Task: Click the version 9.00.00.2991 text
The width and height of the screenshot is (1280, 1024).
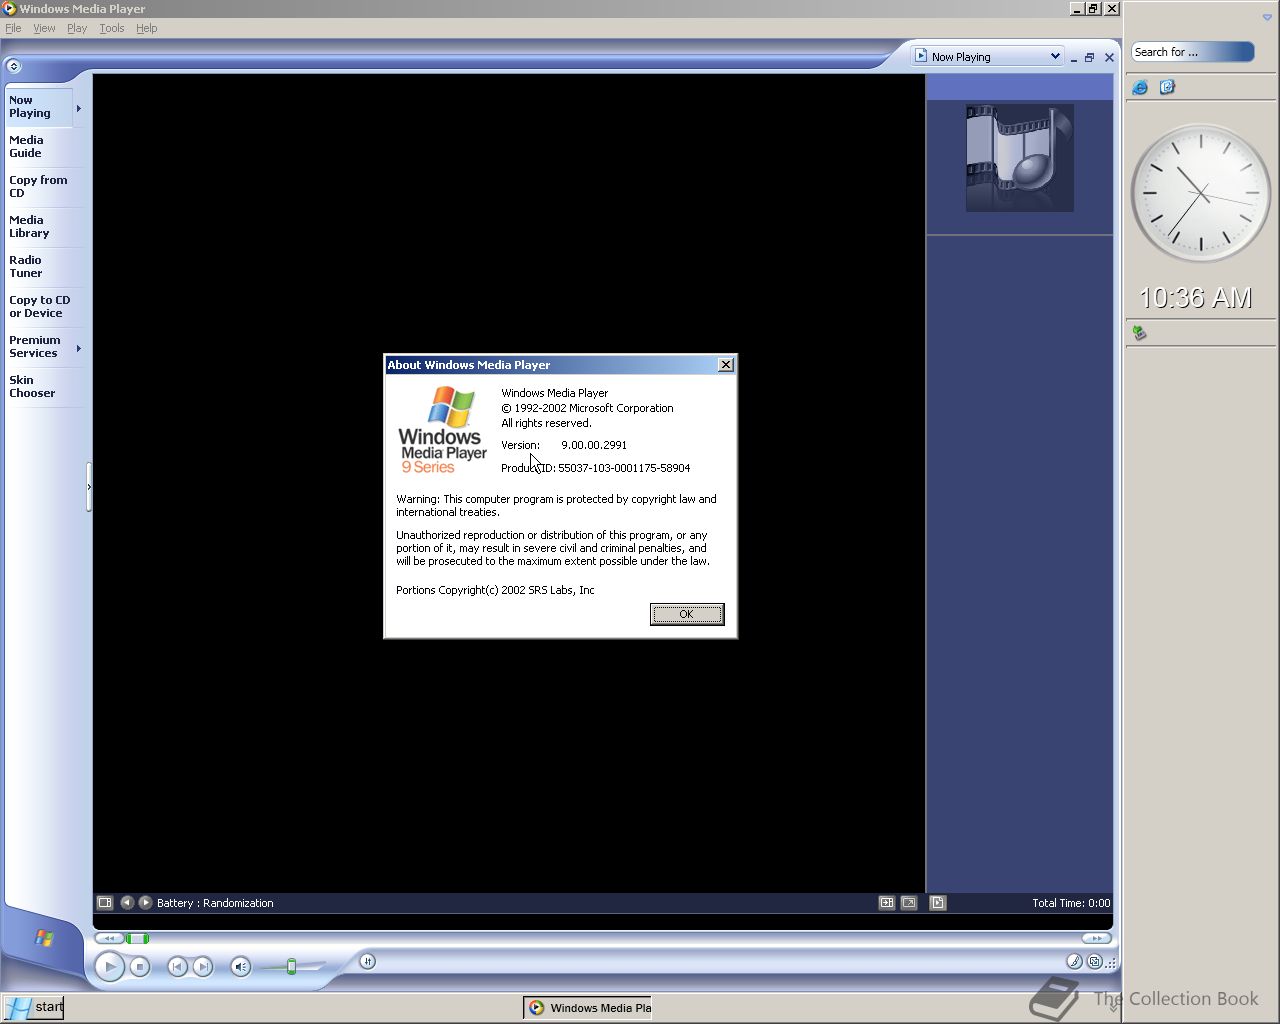Action: coord(594,445)
